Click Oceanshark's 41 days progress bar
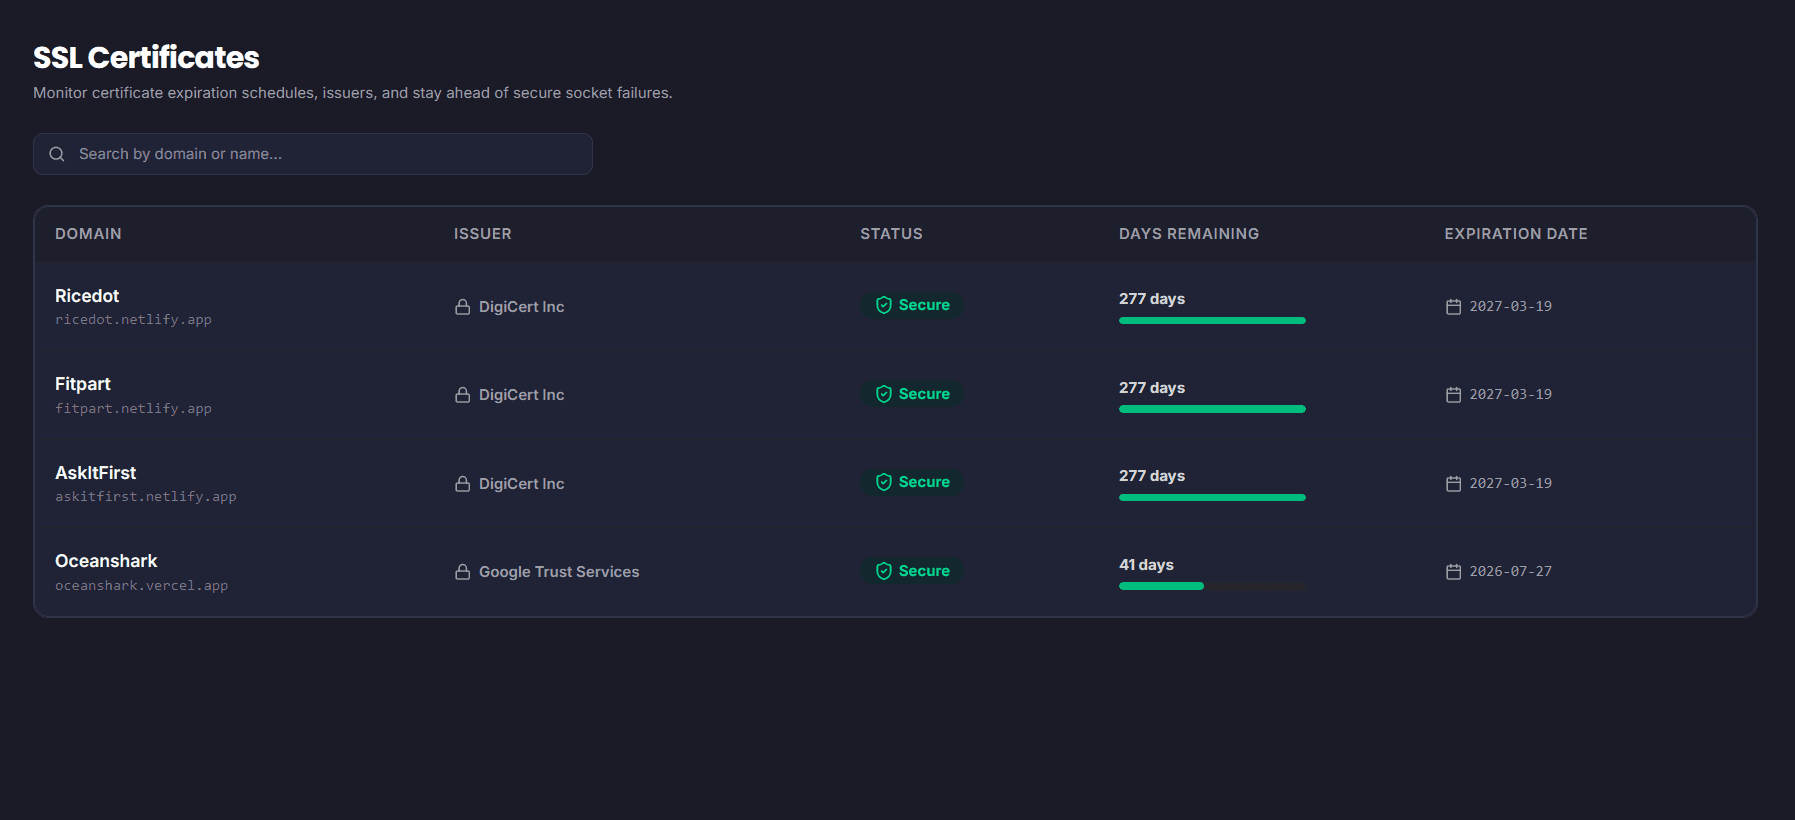The height and width of the screenshot is (820, 1795). [1212, 586]
